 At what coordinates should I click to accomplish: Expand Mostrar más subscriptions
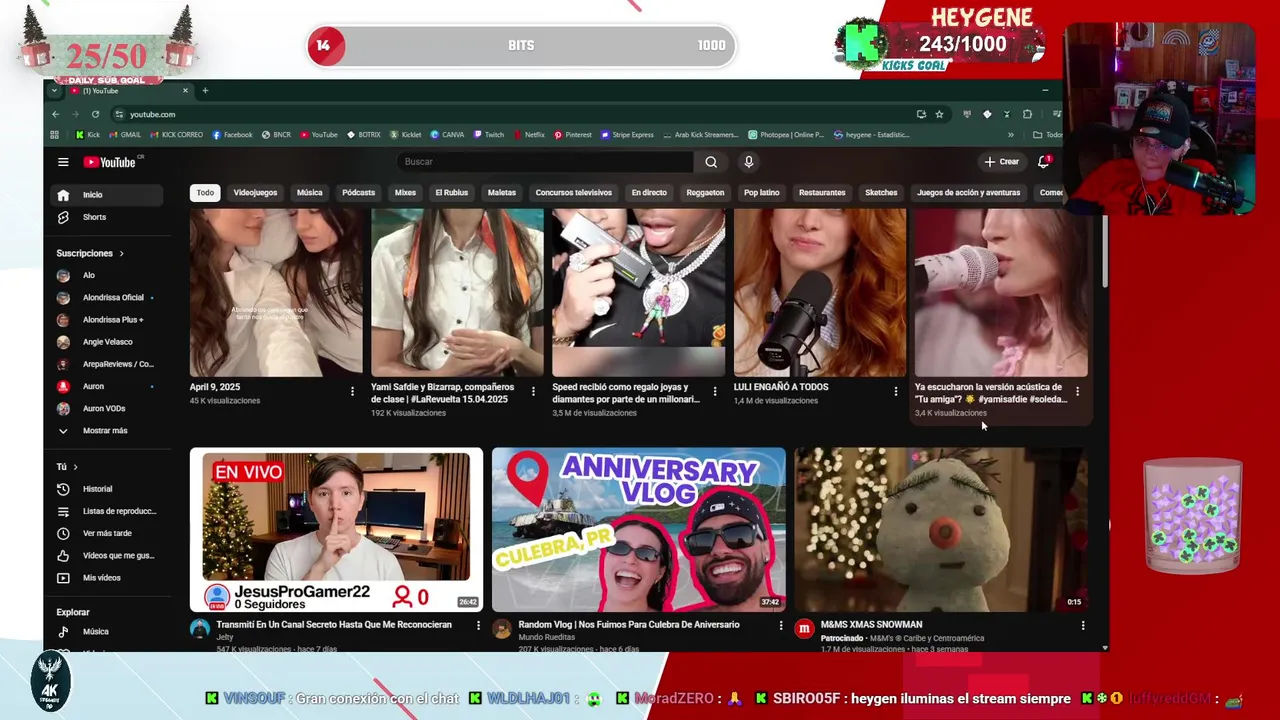point(106,431)
